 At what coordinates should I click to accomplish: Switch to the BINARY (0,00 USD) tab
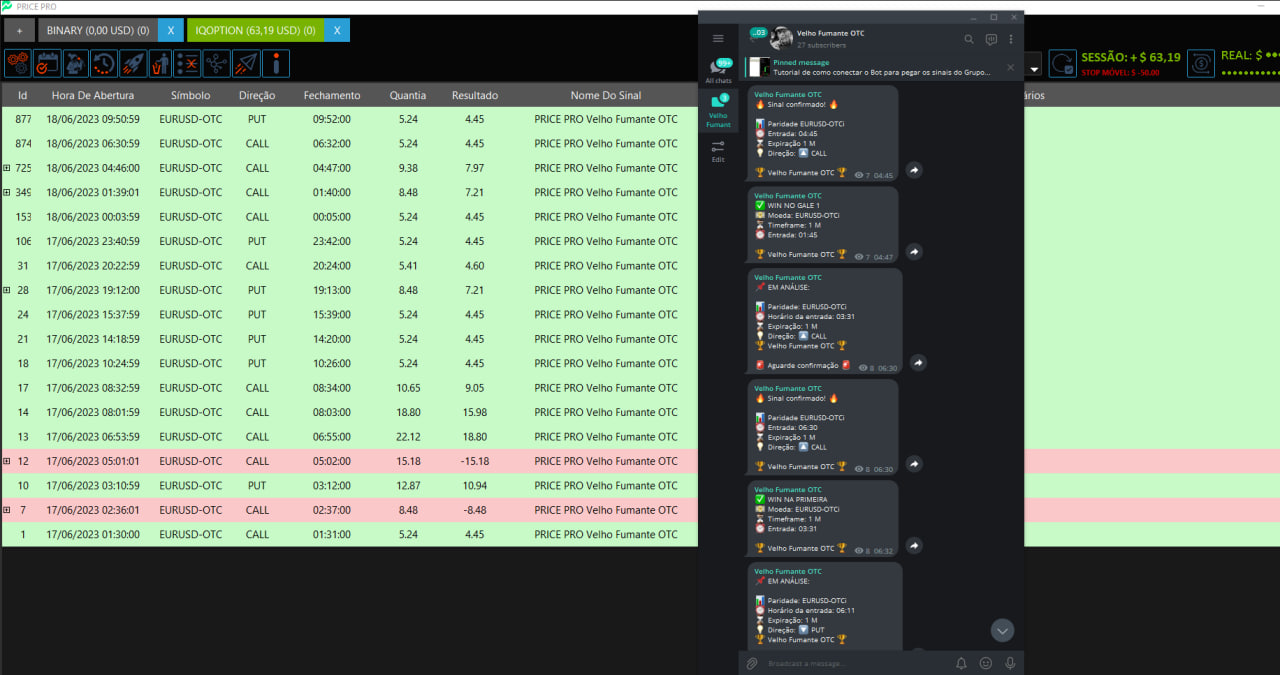click(98, 31)
